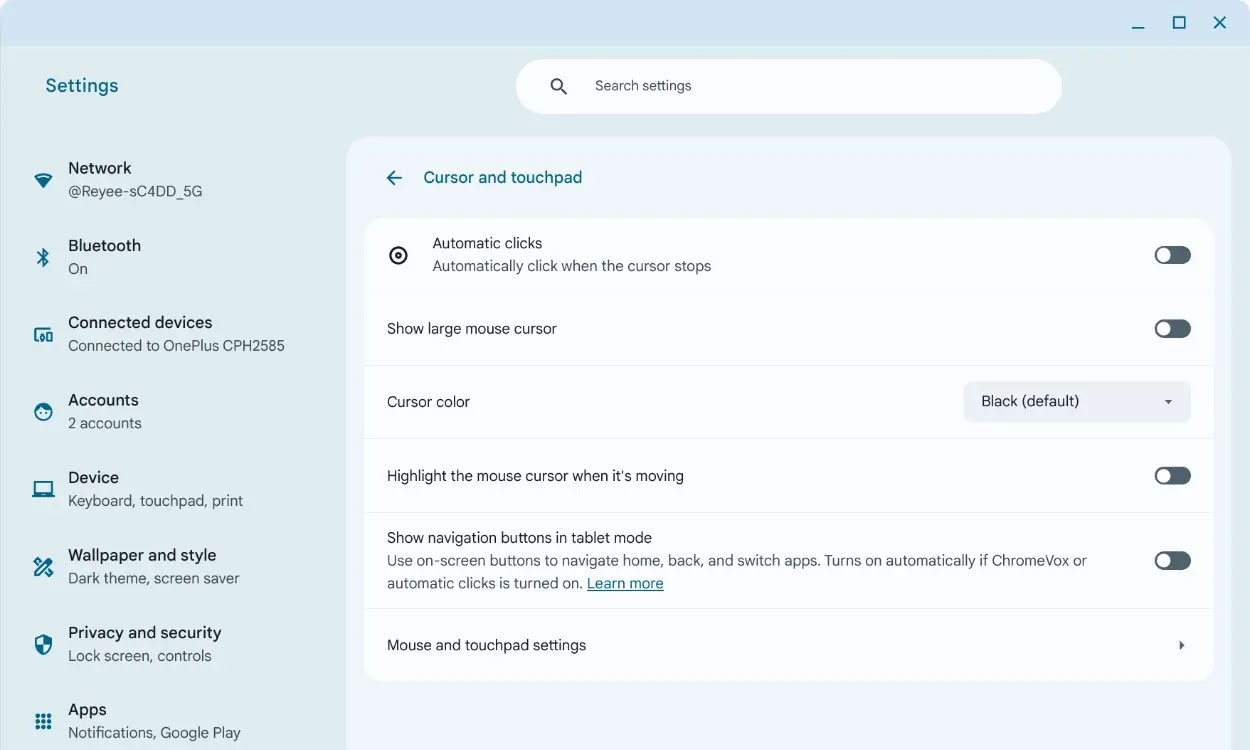Open the Learn more link
Screen dimensions: 1250x750
click(x=625, y=584)
